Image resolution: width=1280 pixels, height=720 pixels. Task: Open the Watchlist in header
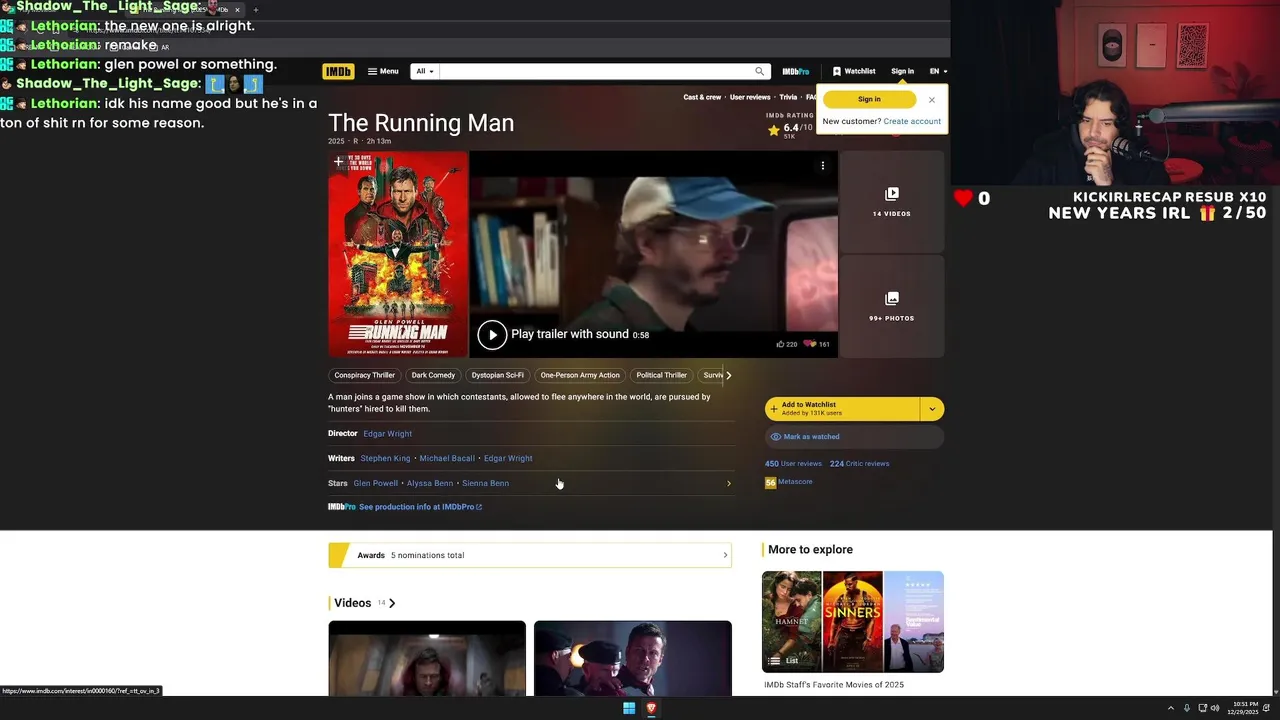[854, 71]
